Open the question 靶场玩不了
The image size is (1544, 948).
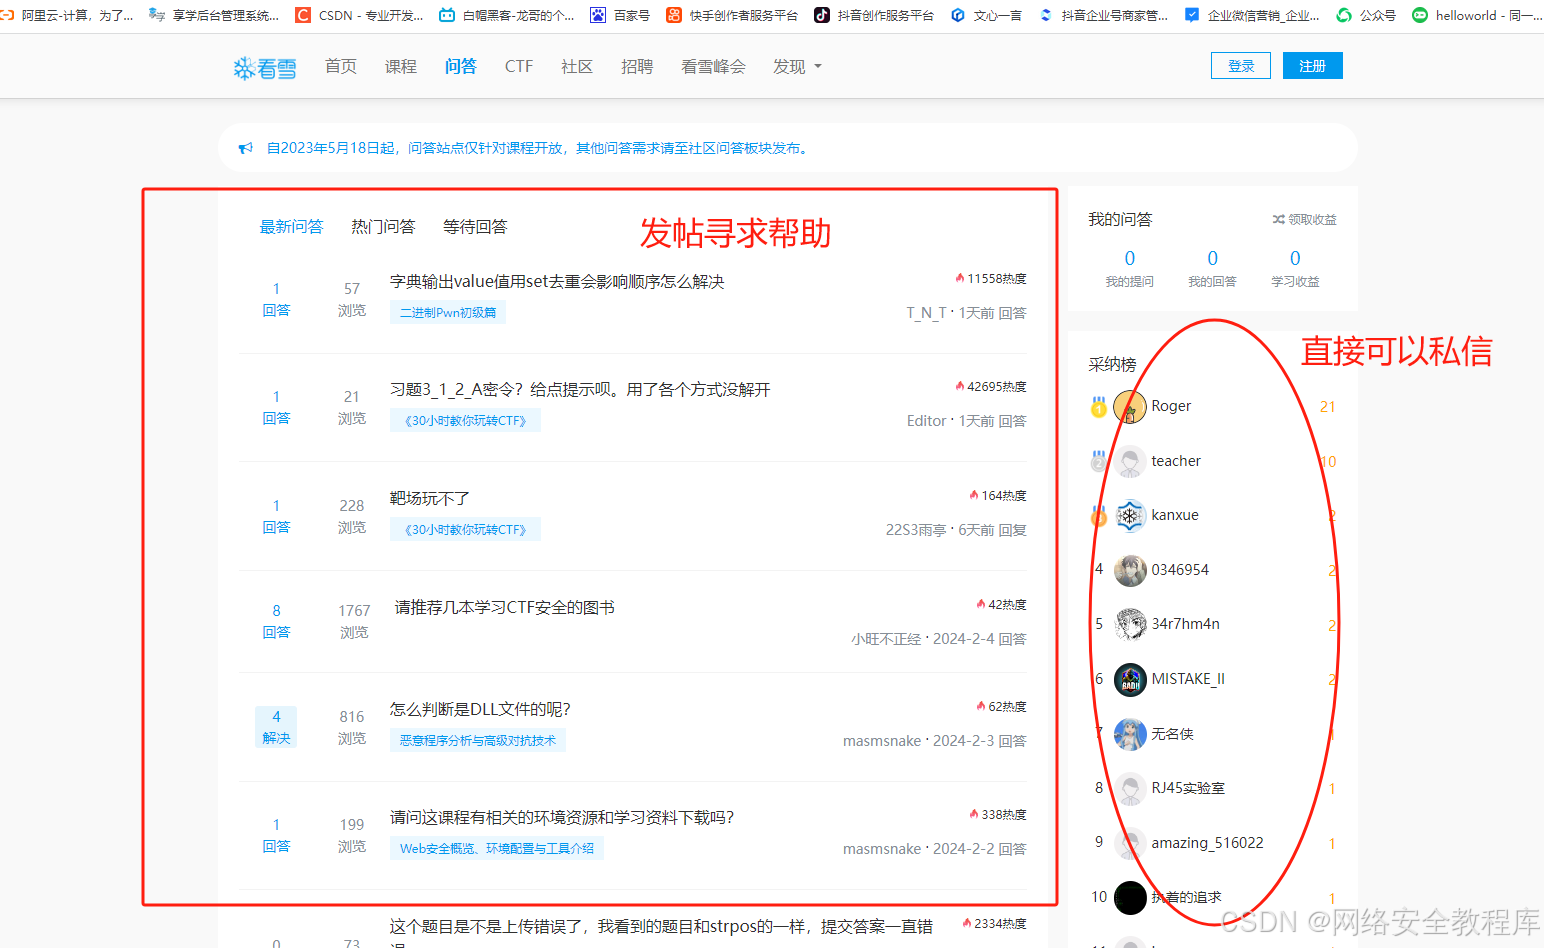[x=430, y=499]
